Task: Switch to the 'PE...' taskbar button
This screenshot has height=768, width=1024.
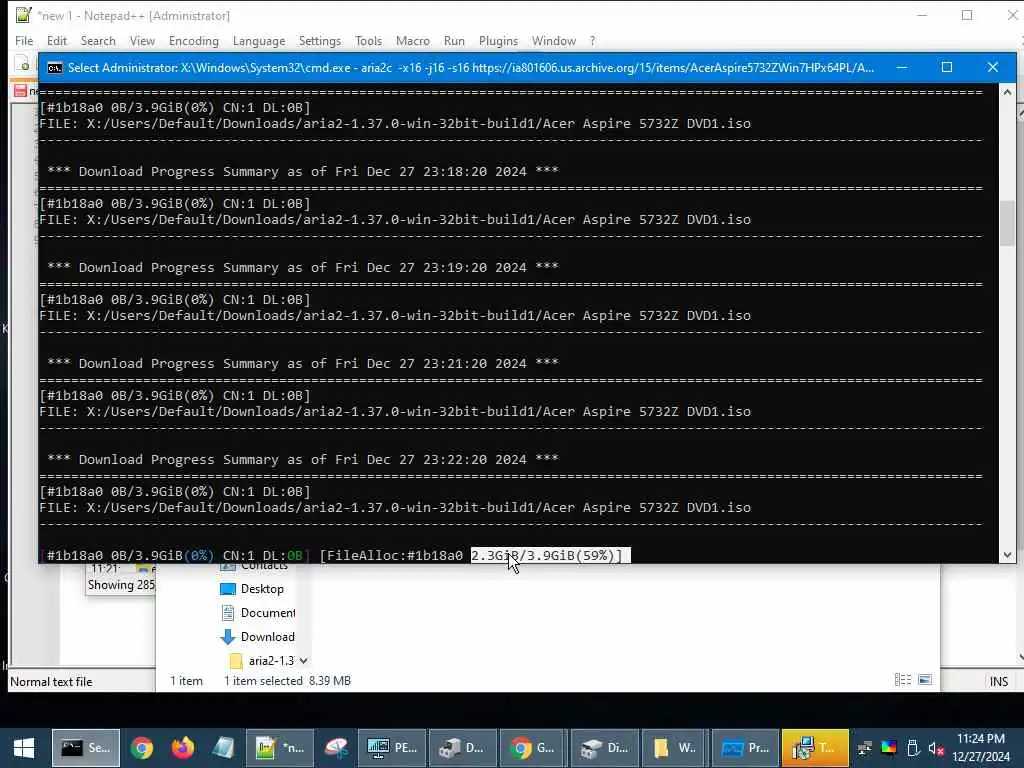Action: tap(392, 748)
